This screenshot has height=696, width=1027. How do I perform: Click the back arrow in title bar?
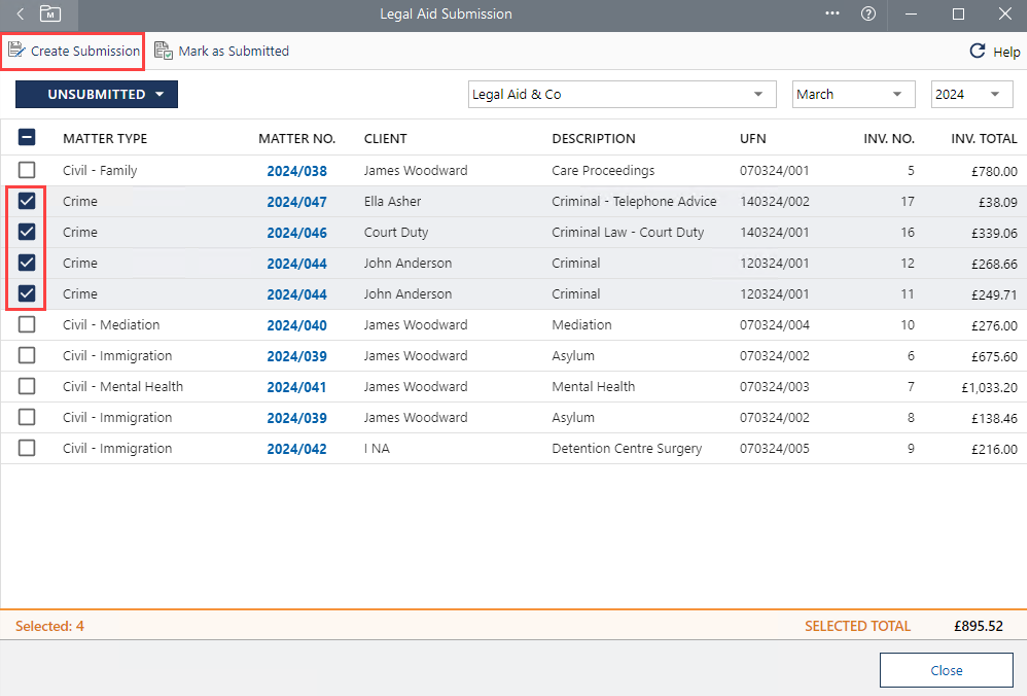(21, 14)
